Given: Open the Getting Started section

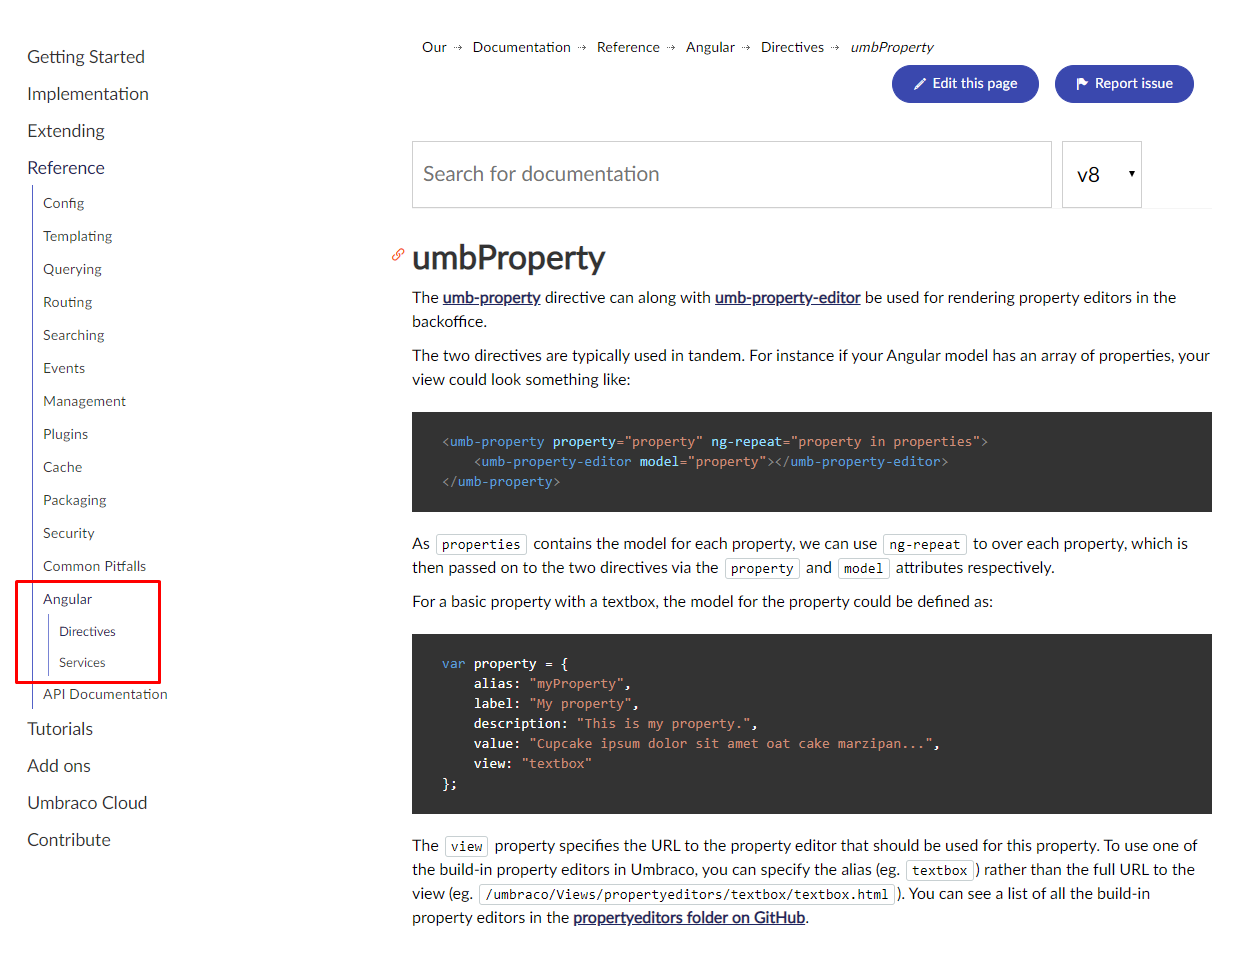Looking at the screenshot, I should click(86, 57).
